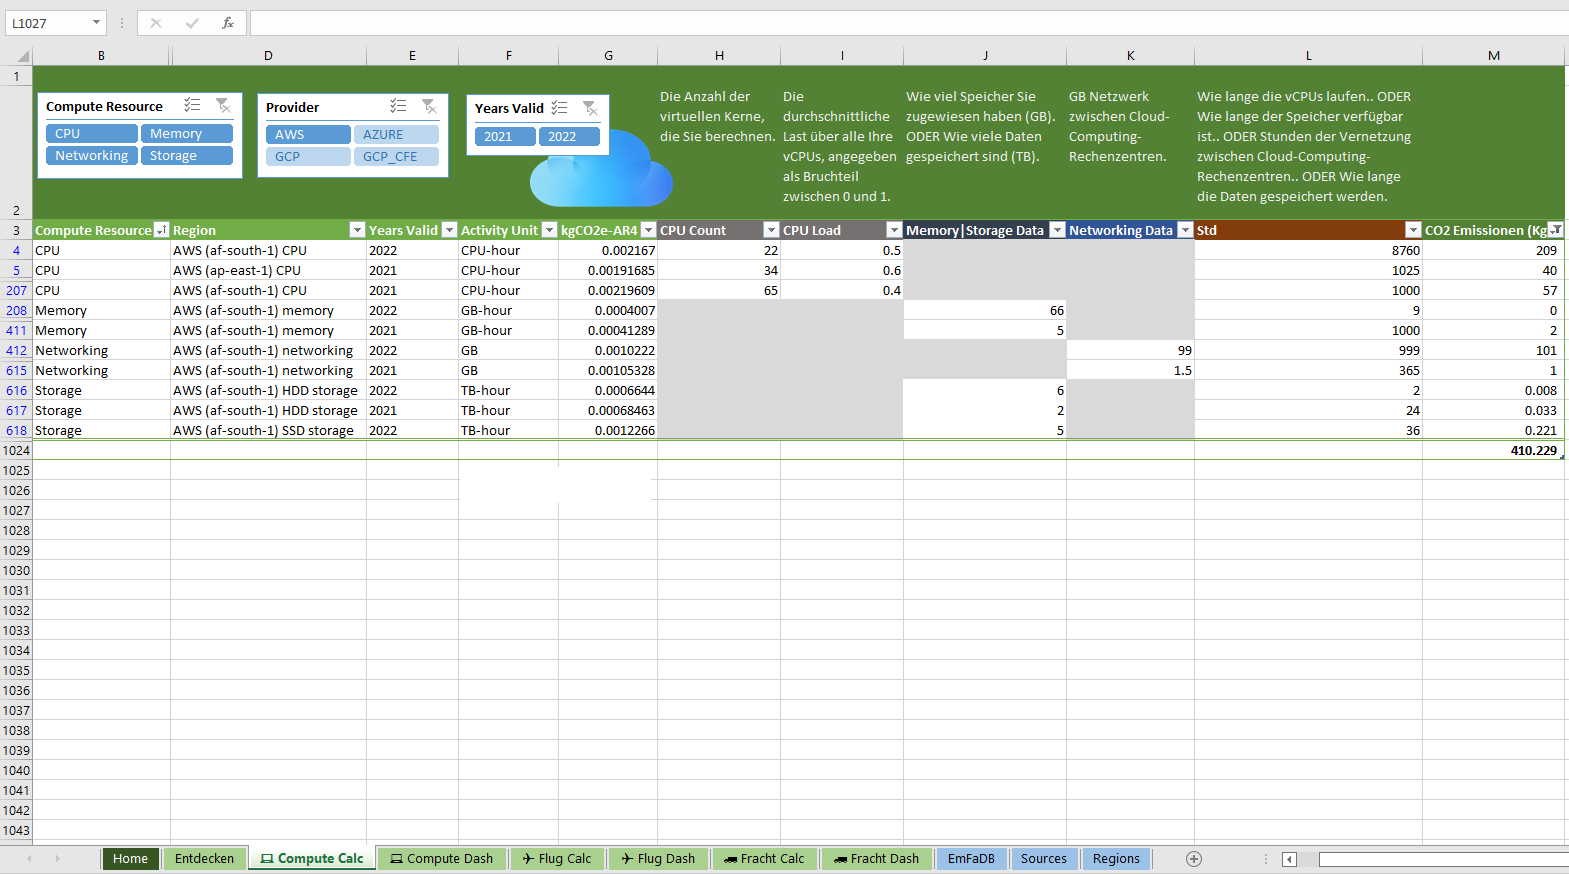Switch to the EmFaDB sheet tab

[971, 859]
